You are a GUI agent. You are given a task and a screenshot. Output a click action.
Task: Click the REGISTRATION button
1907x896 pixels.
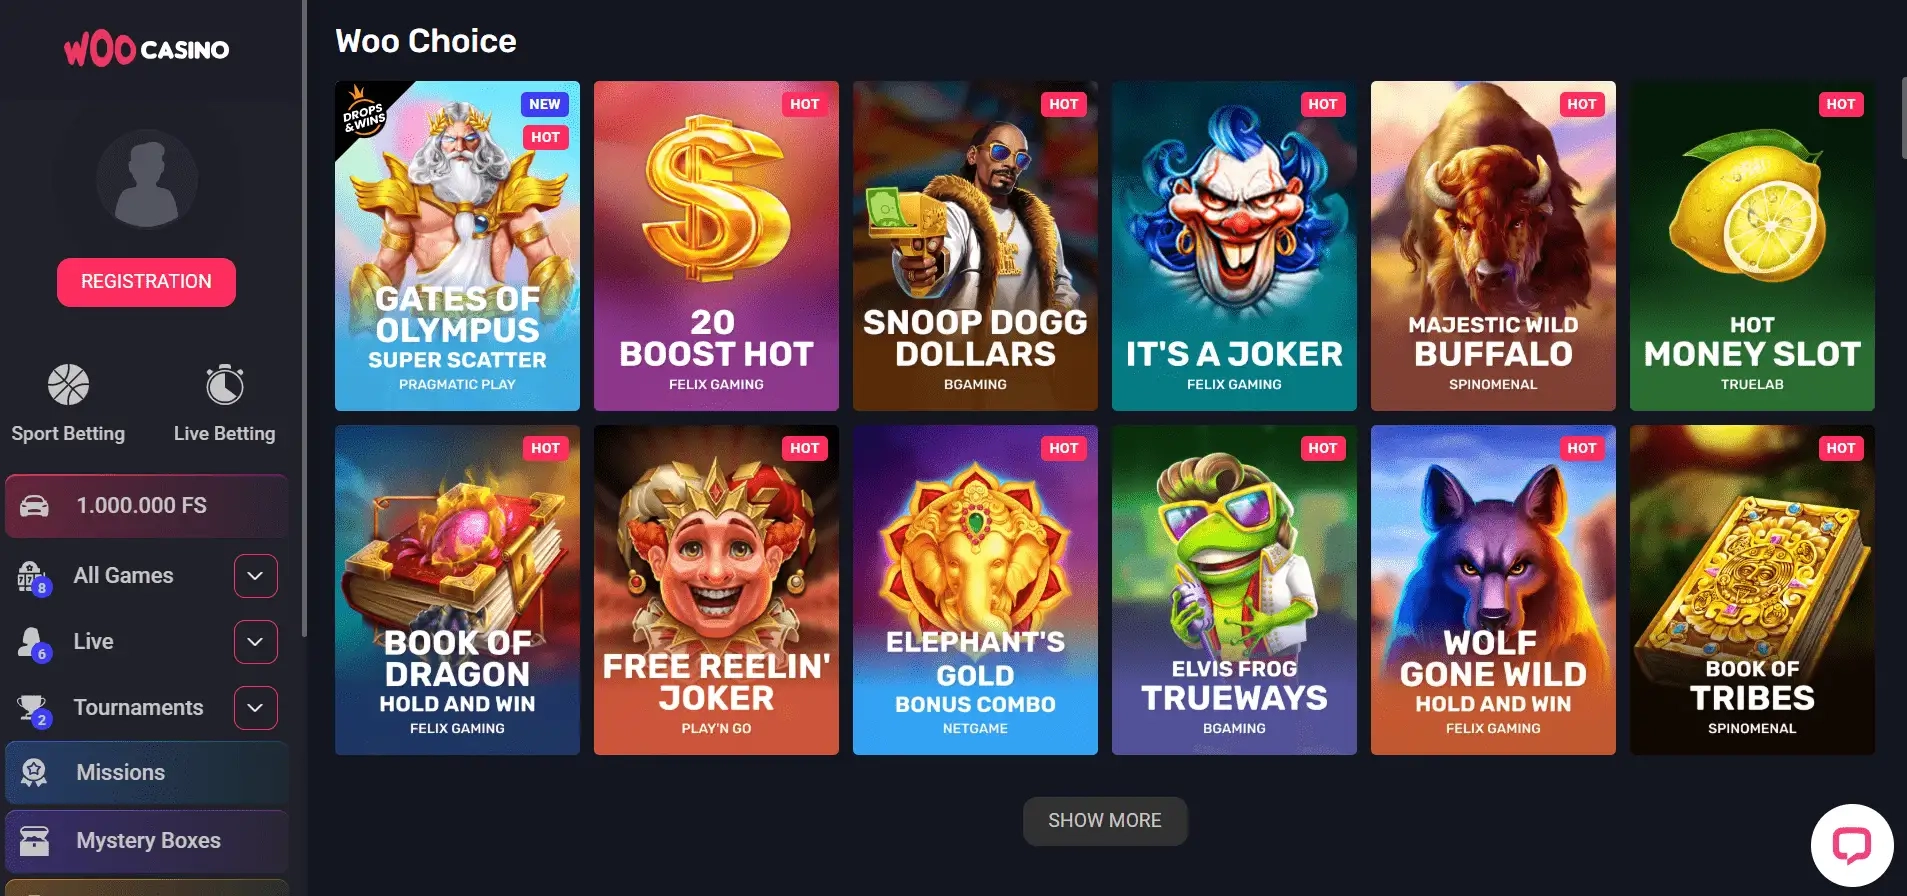(x=146, y=282)
